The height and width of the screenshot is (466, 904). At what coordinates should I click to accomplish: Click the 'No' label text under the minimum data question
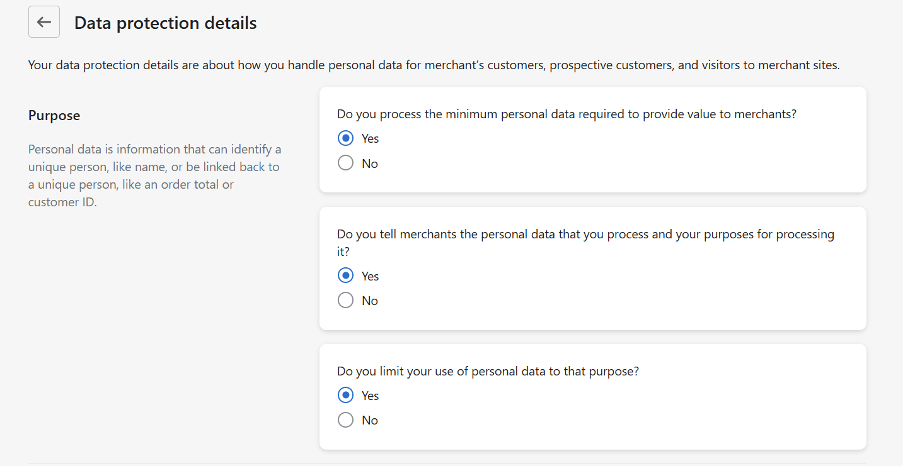pyautogui.click(x=370, y=164)
